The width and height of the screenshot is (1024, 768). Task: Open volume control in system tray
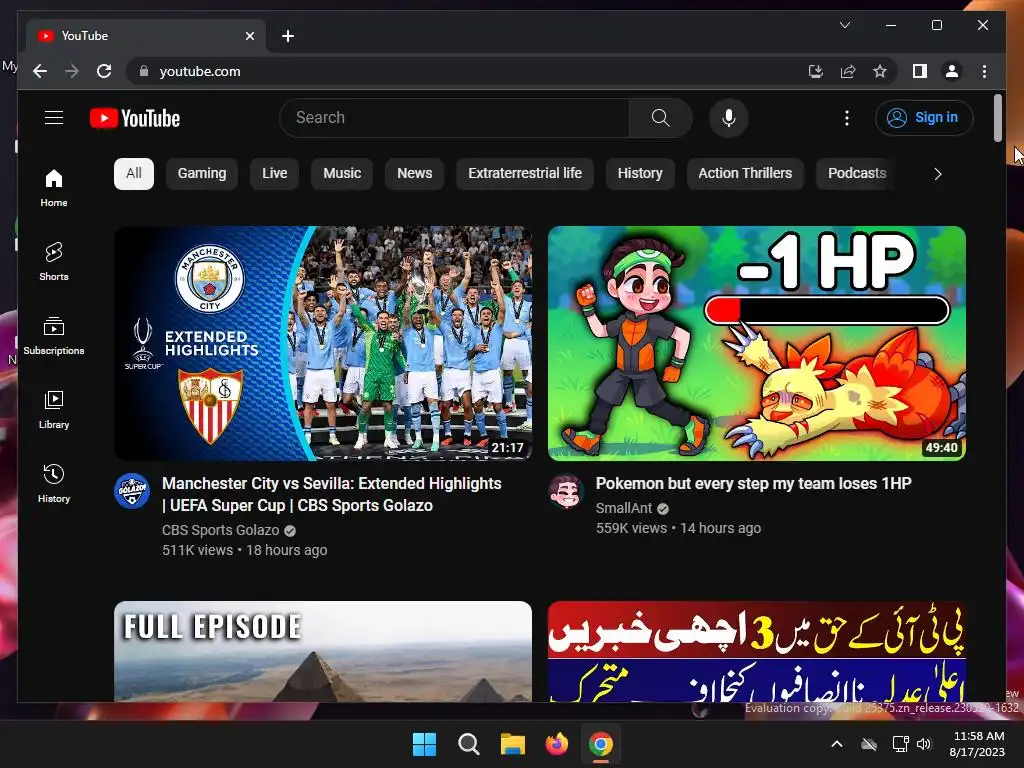pyautogui.click(x=923, y=744)
